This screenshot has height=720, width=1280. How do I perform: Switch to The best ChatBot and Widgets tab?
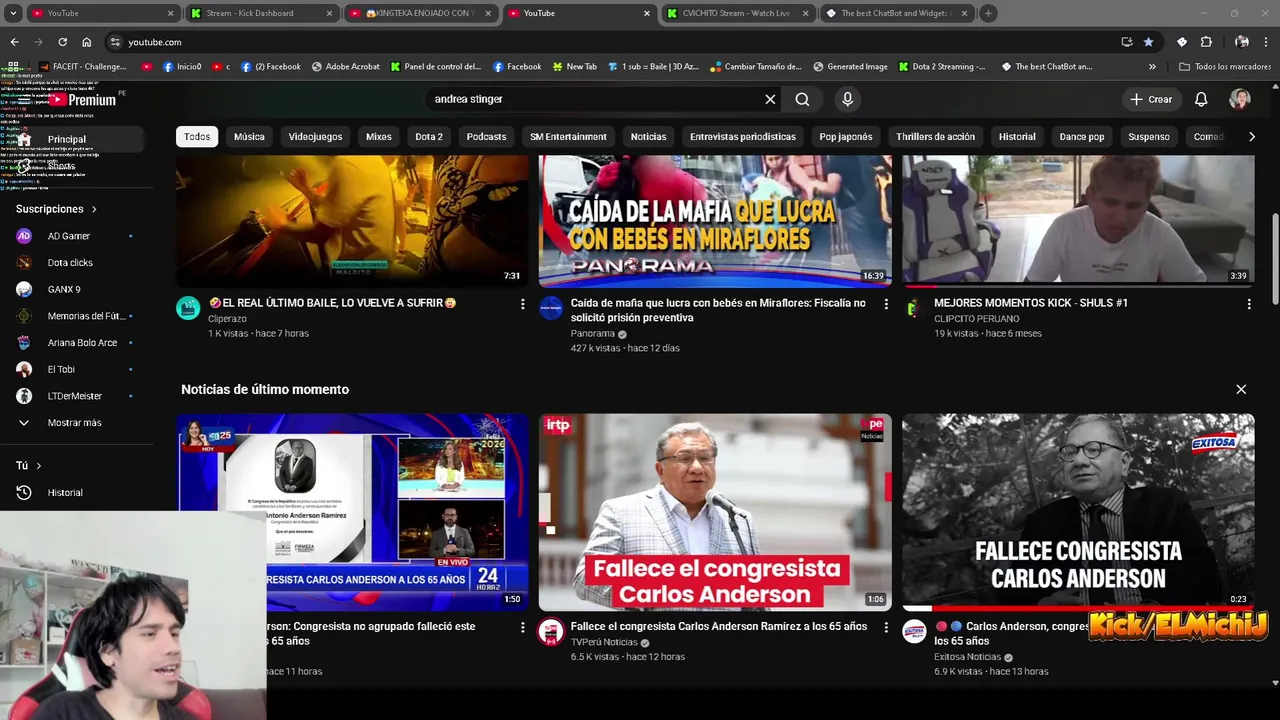(897, 13)
